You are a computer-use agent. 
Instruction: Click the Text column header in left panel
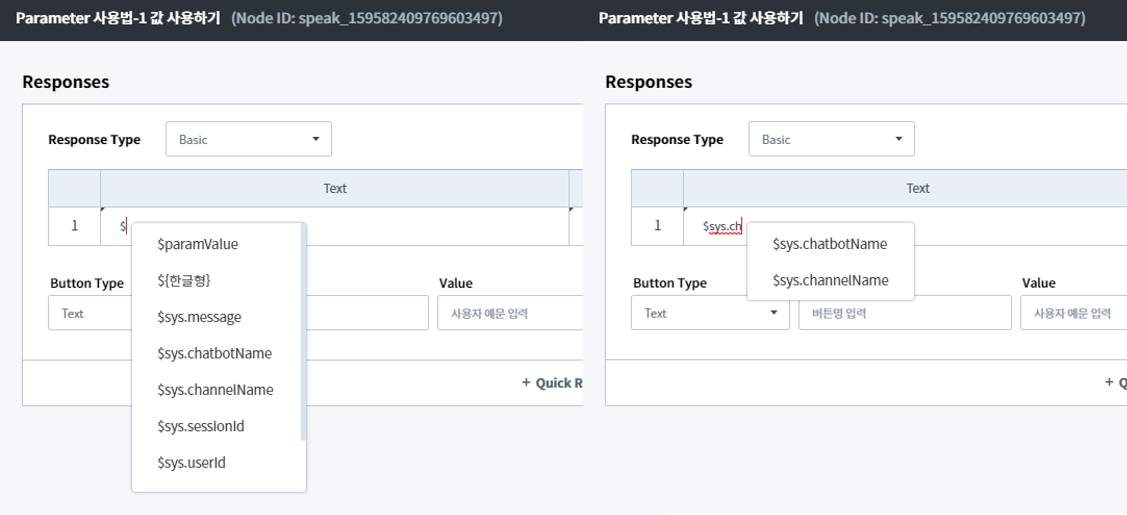(334, 188)
